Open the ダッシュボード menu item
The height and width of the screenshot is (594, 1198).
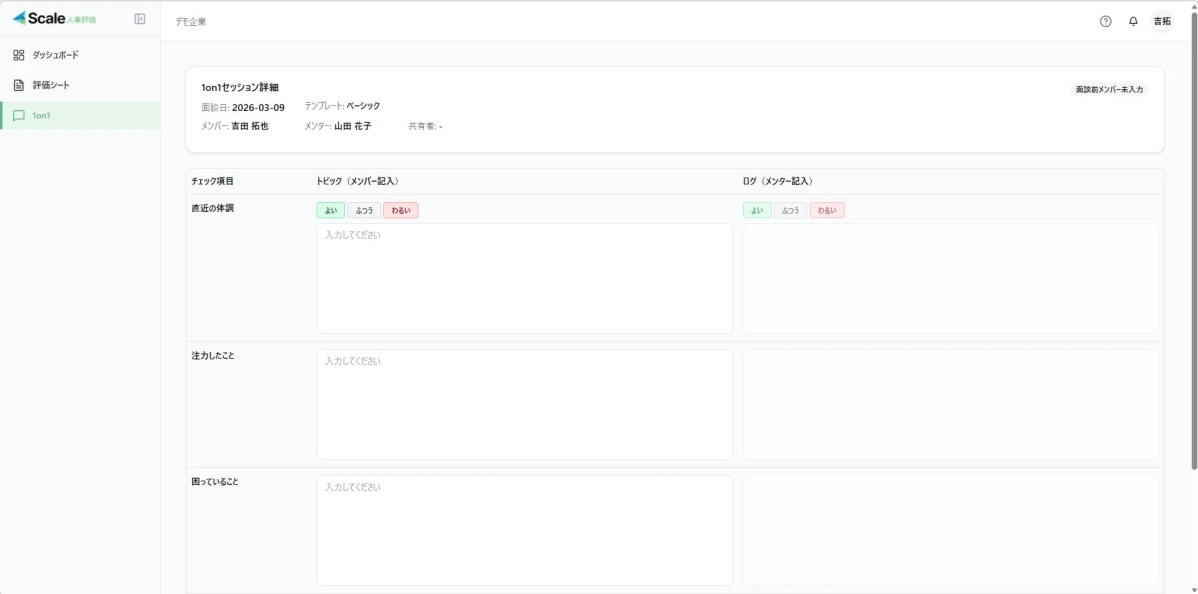[x=55, y=55]
